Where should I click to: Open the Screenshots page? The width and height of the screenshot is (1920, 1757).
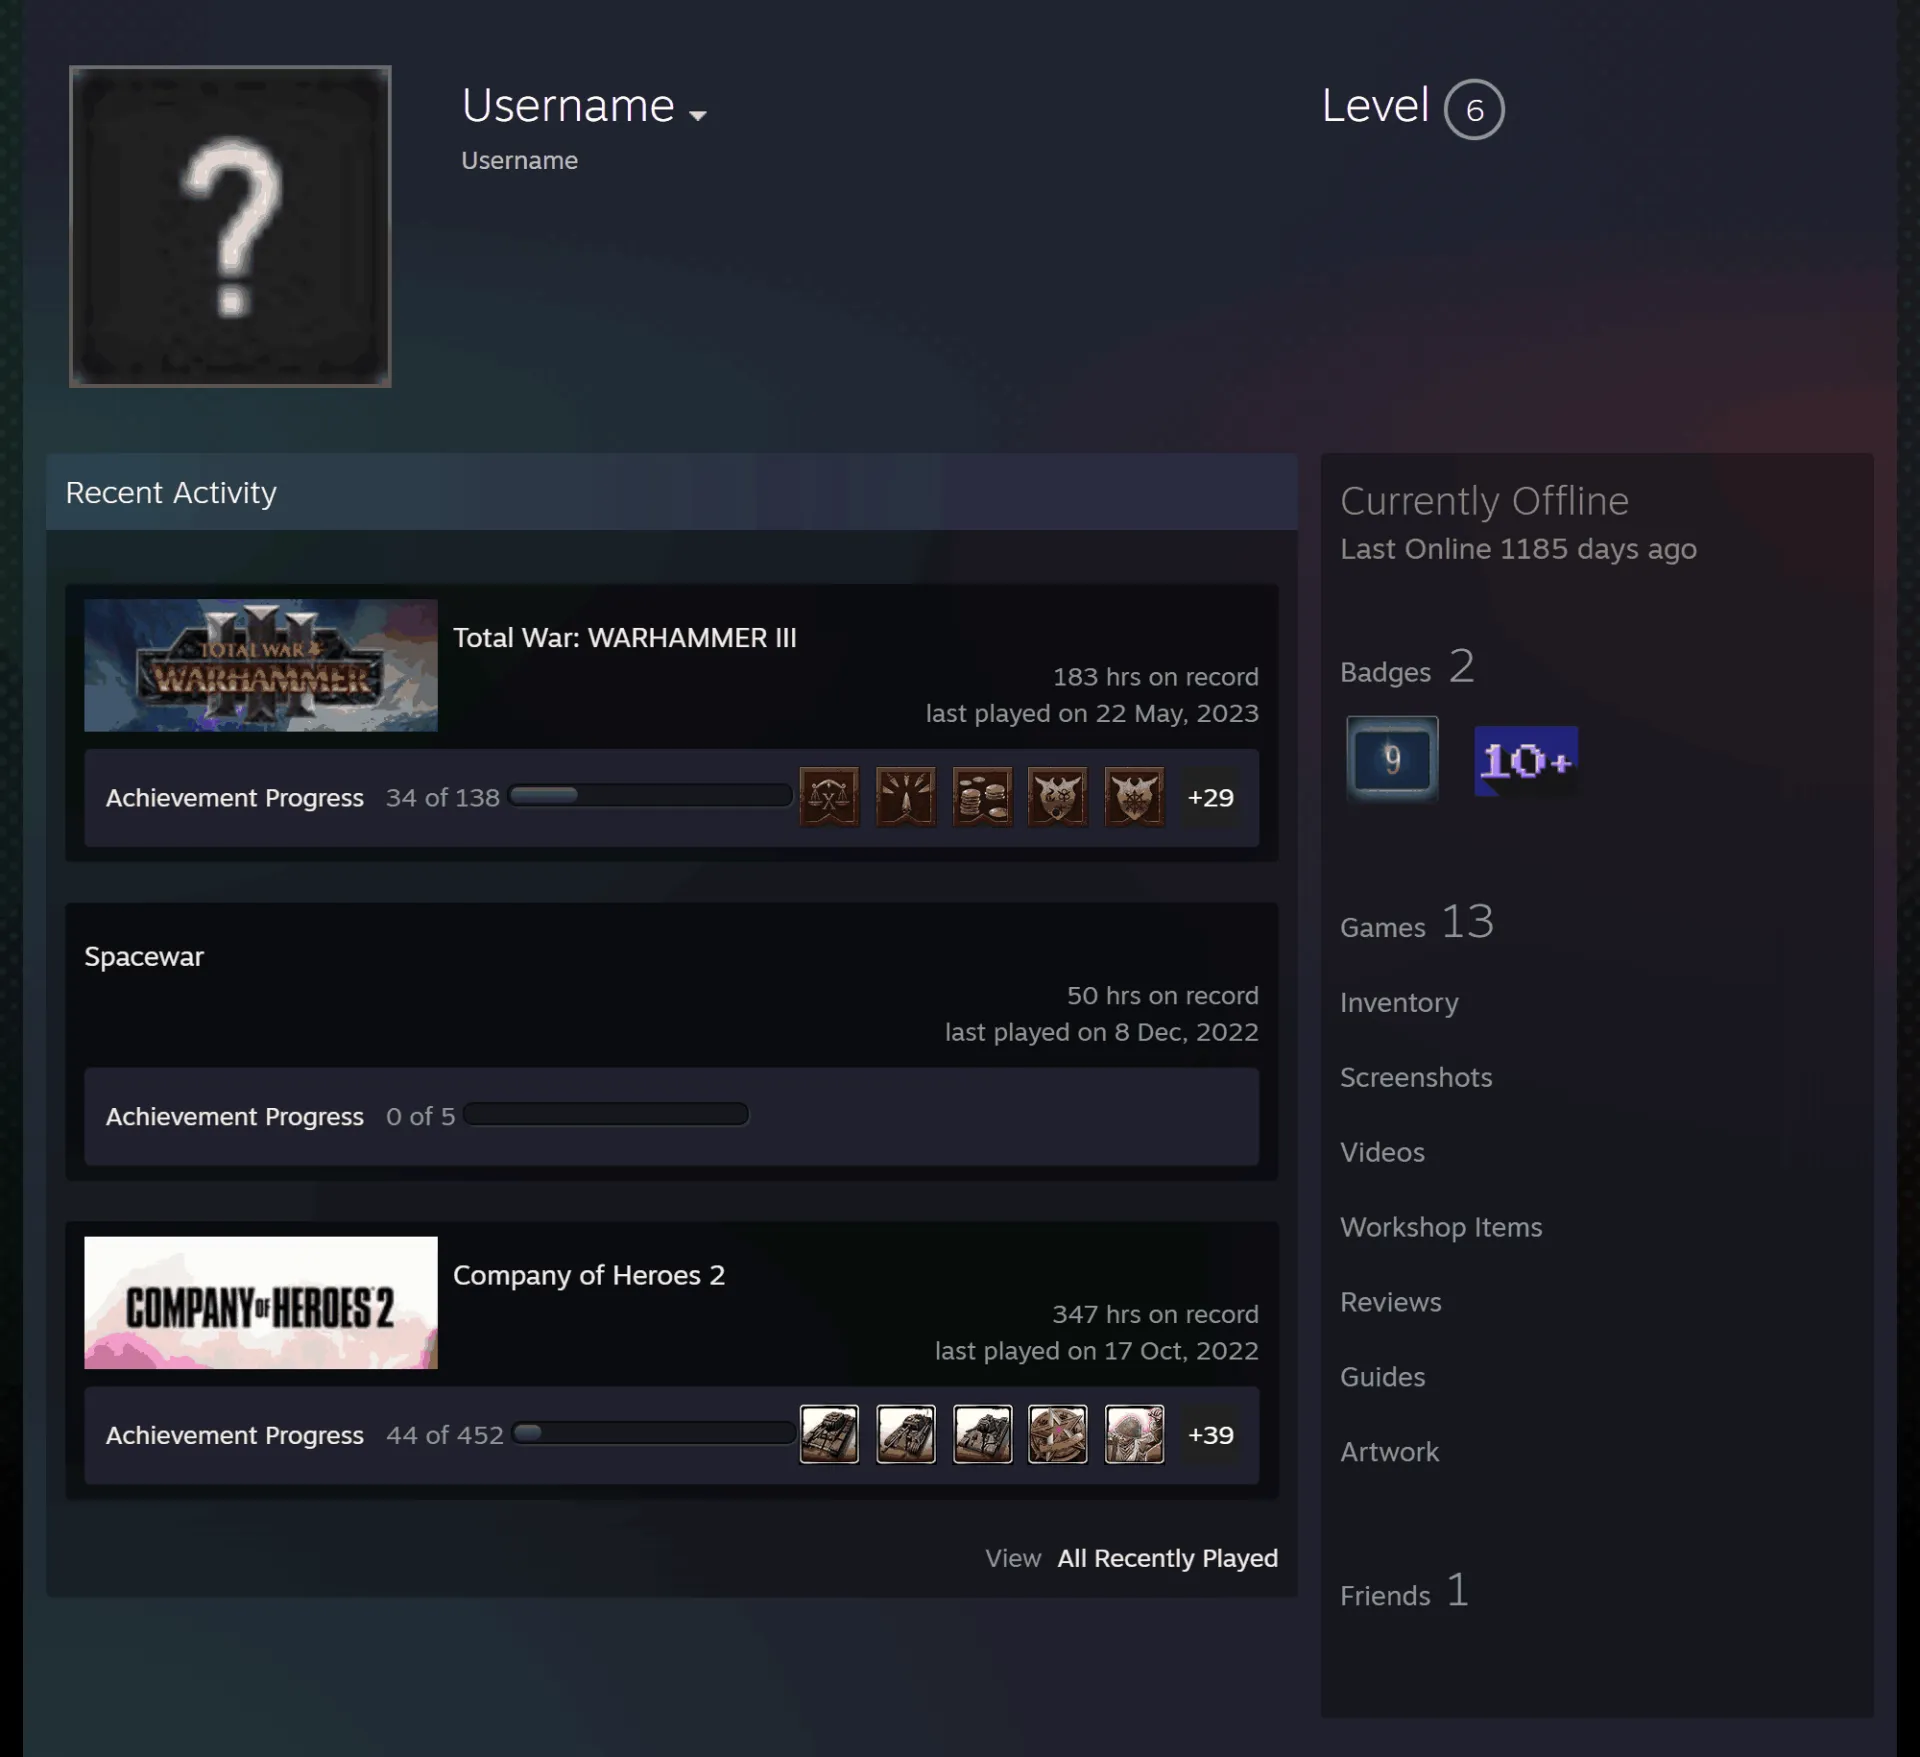point(1416,1077)
